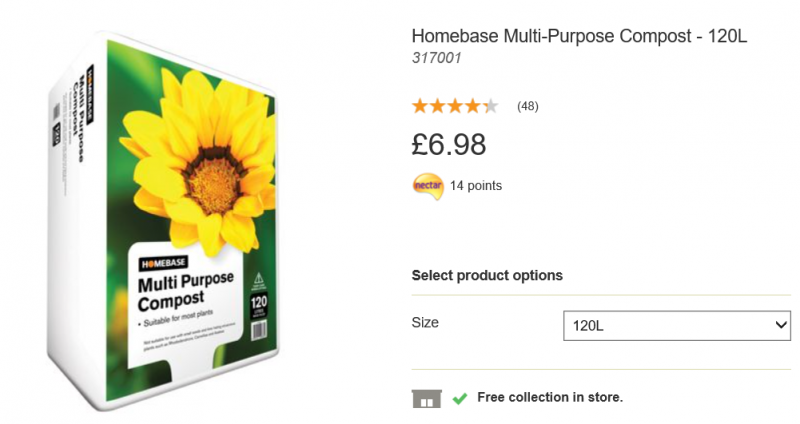This screenshot has width=800, height=424.
Task: Click the grey fifth rating star
Action: coord(490,106)
